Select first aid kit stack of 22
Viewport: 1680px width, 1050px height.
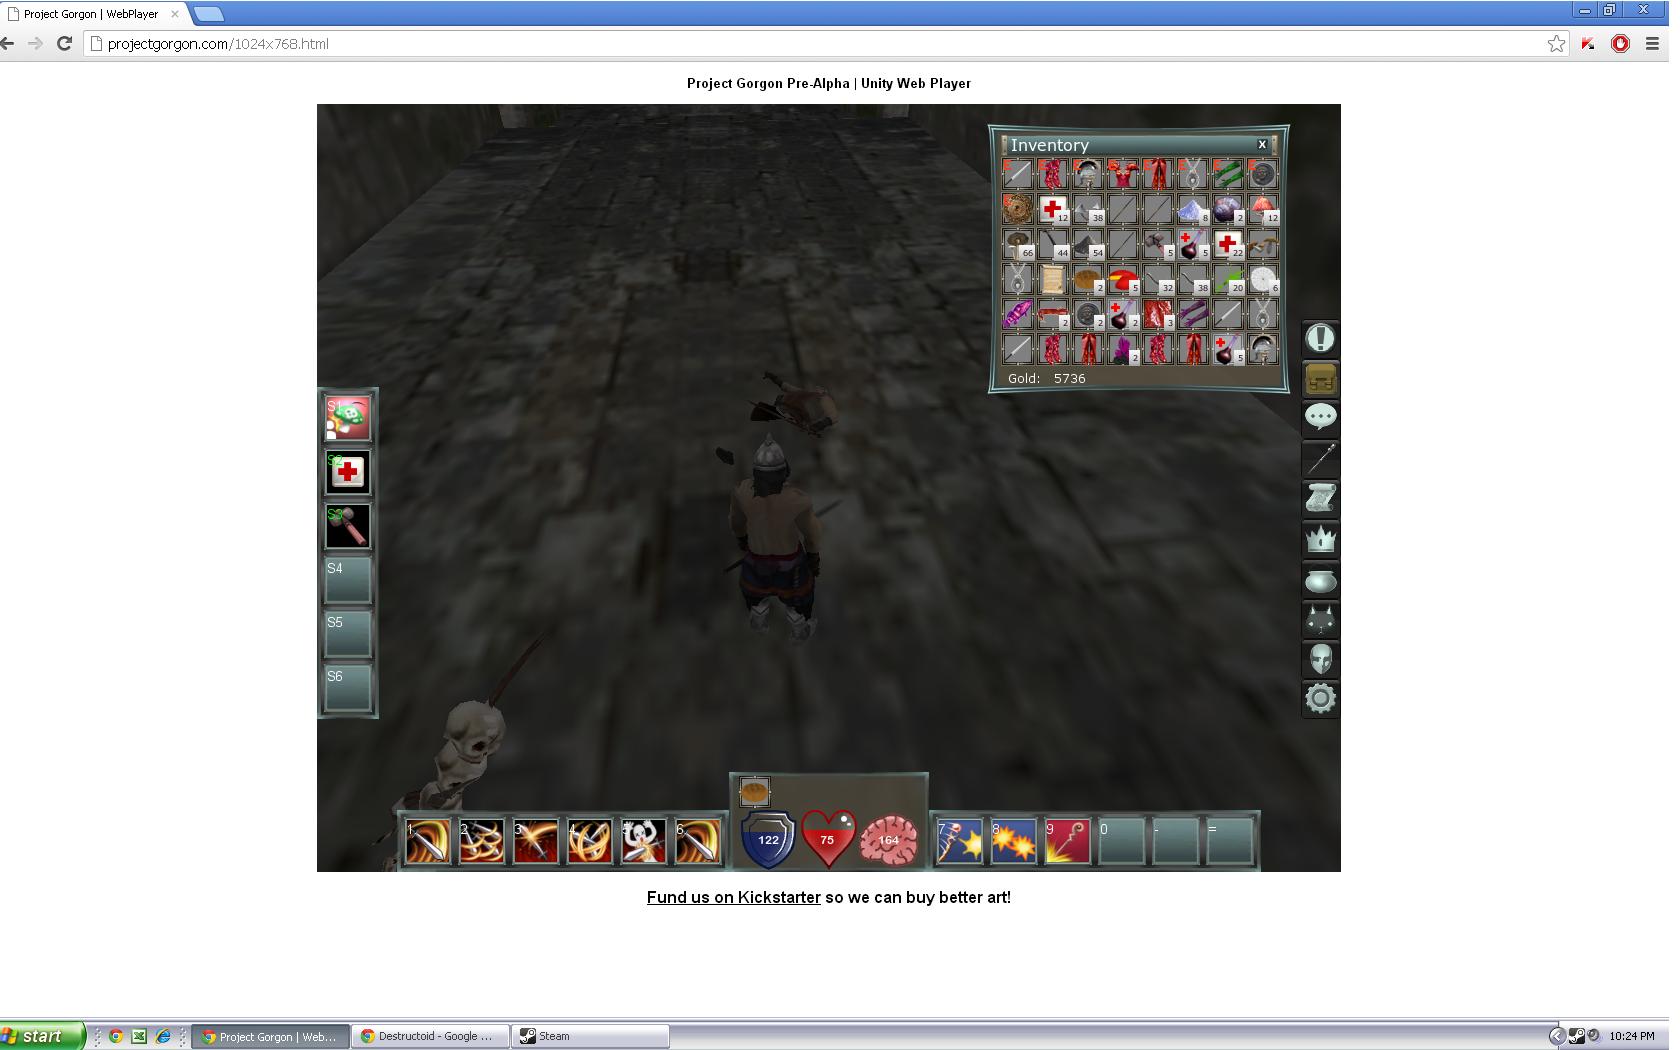click(1227, 244)
